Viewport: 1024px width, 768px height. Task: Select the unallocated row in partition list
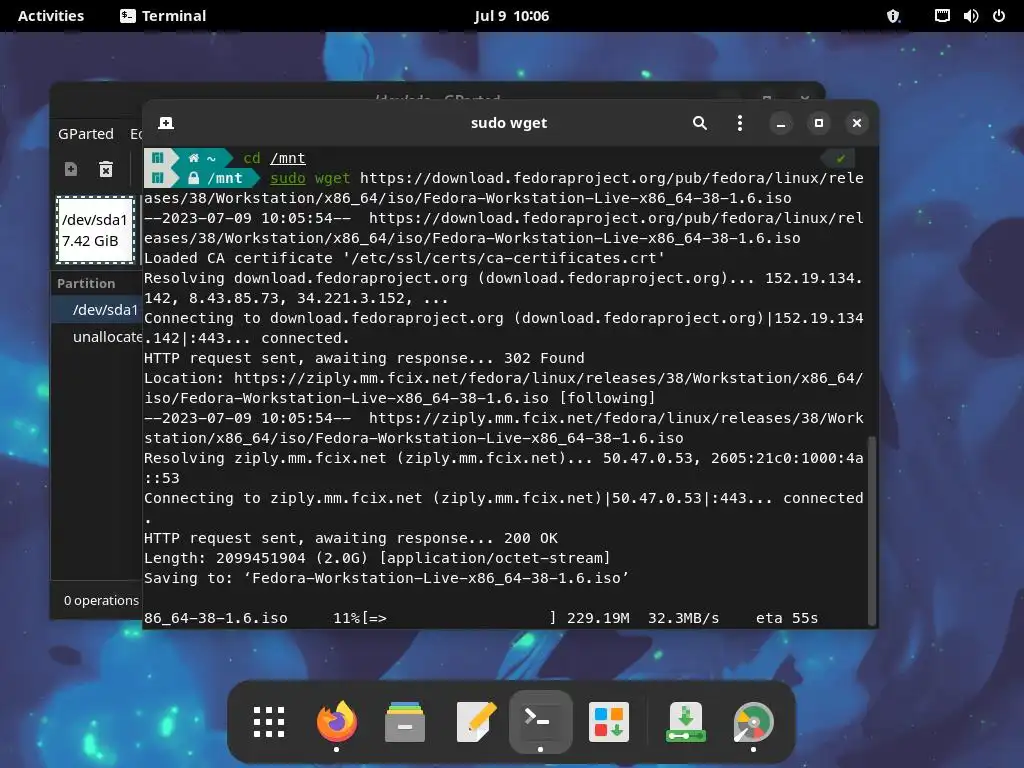click(97, 337)
